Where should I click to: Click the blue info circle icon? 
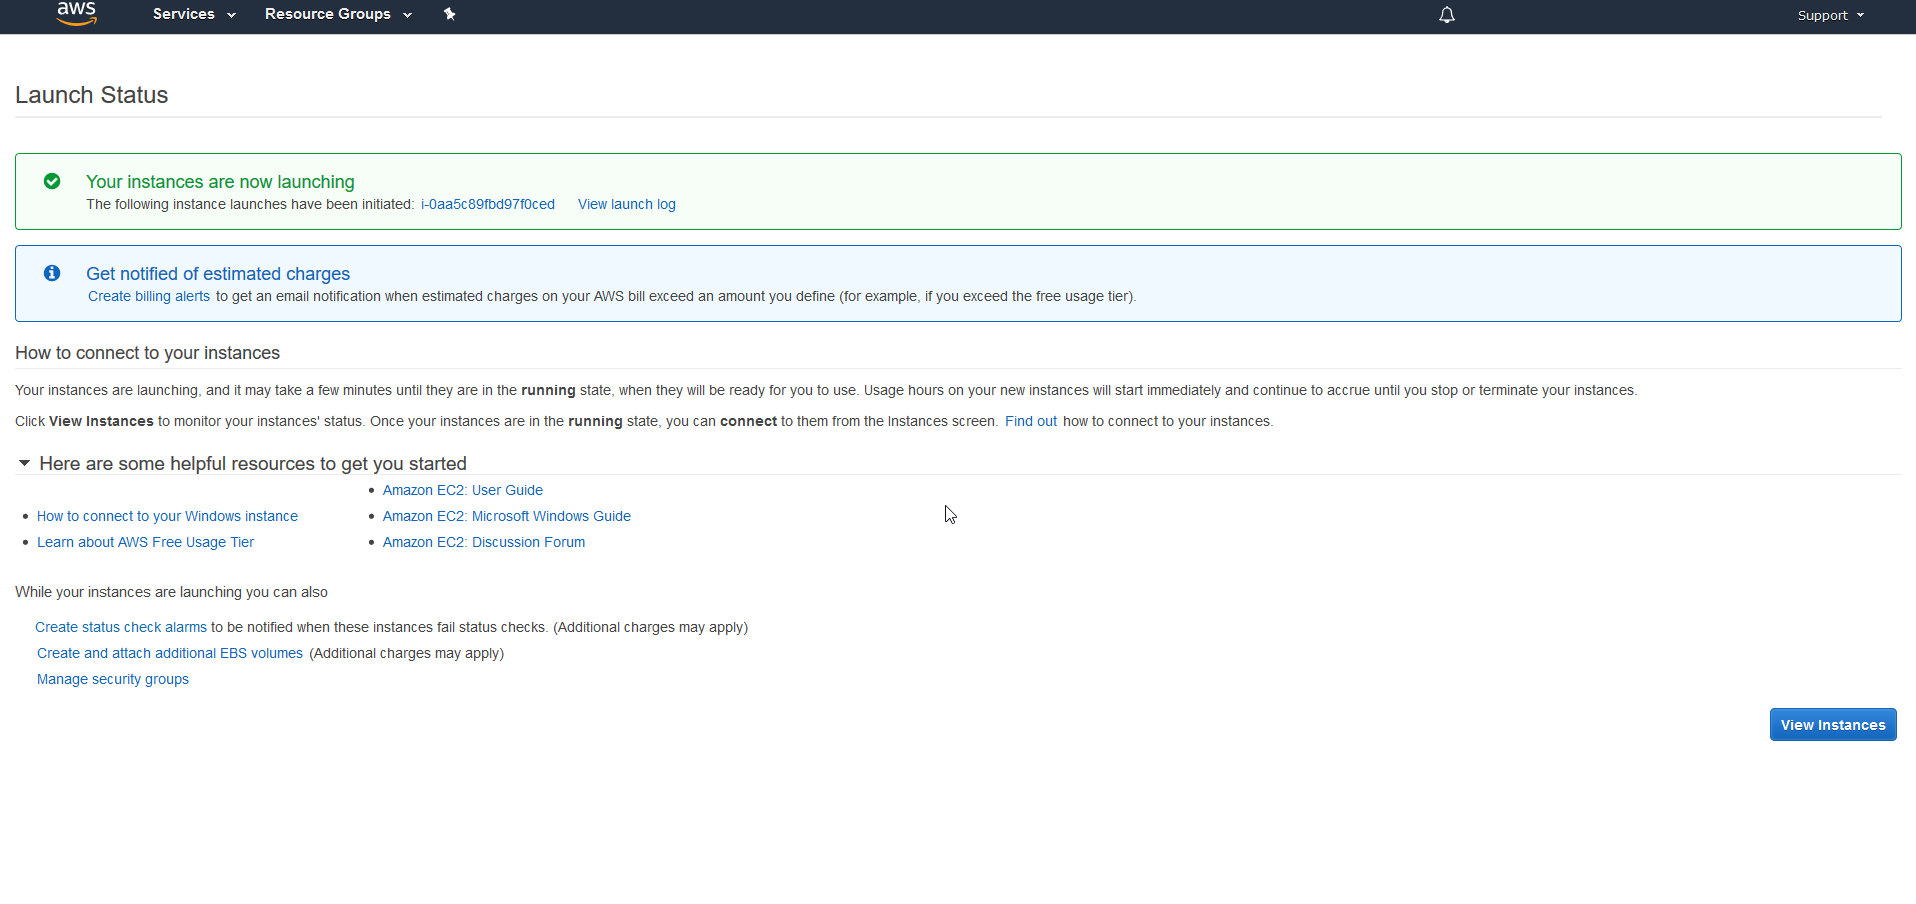[52, 273]
